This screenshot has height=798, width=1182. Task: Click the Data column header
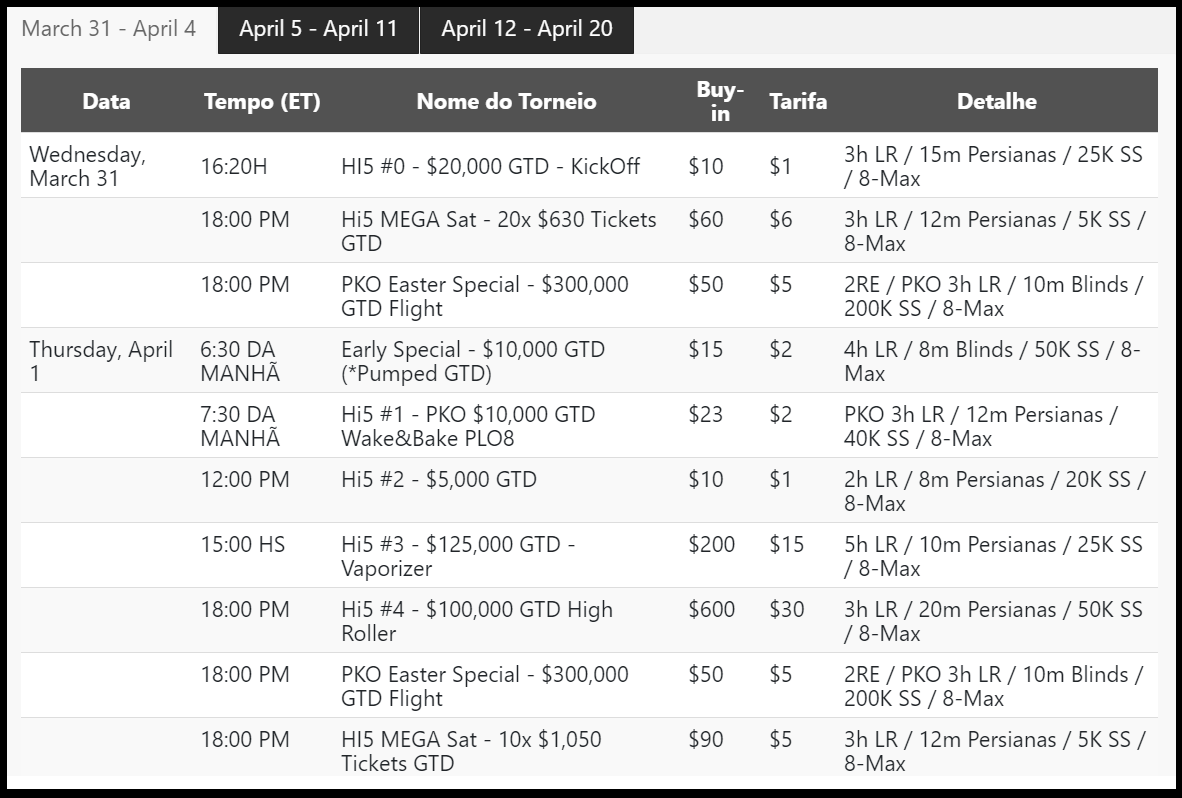106,101
